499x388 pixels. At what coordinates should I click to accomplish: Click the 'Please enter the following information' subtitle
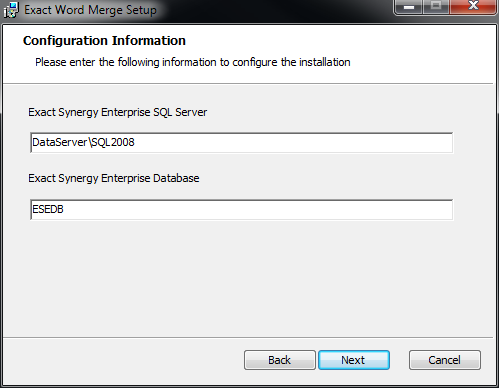(193, 62)
